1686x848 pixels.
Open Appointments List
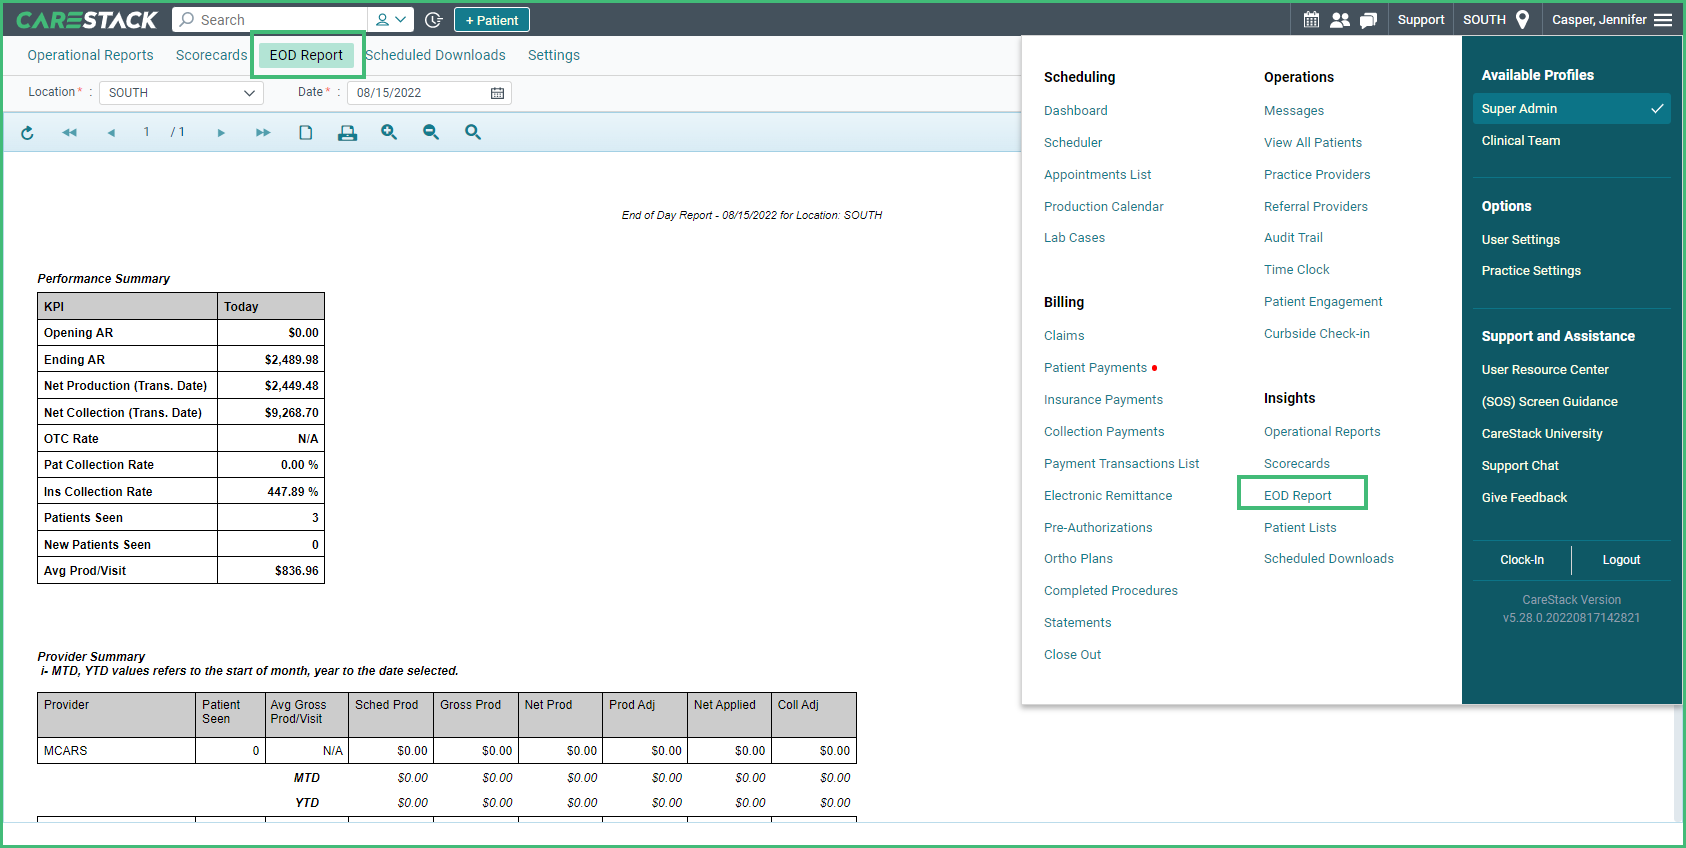pos(1097,175)
